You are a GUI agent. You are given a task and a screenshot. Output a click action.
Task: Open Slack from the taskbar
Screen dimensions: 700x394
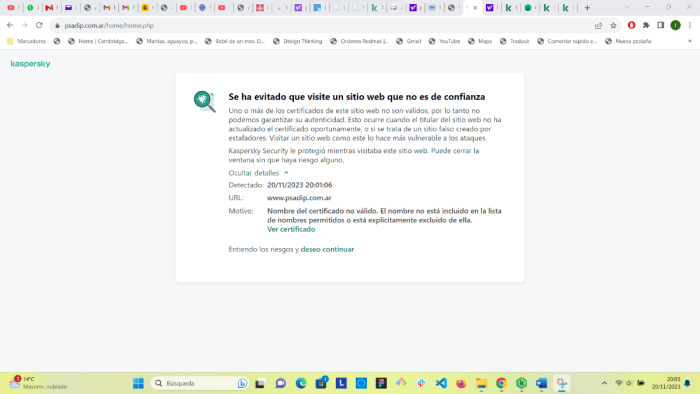point(421,383)
